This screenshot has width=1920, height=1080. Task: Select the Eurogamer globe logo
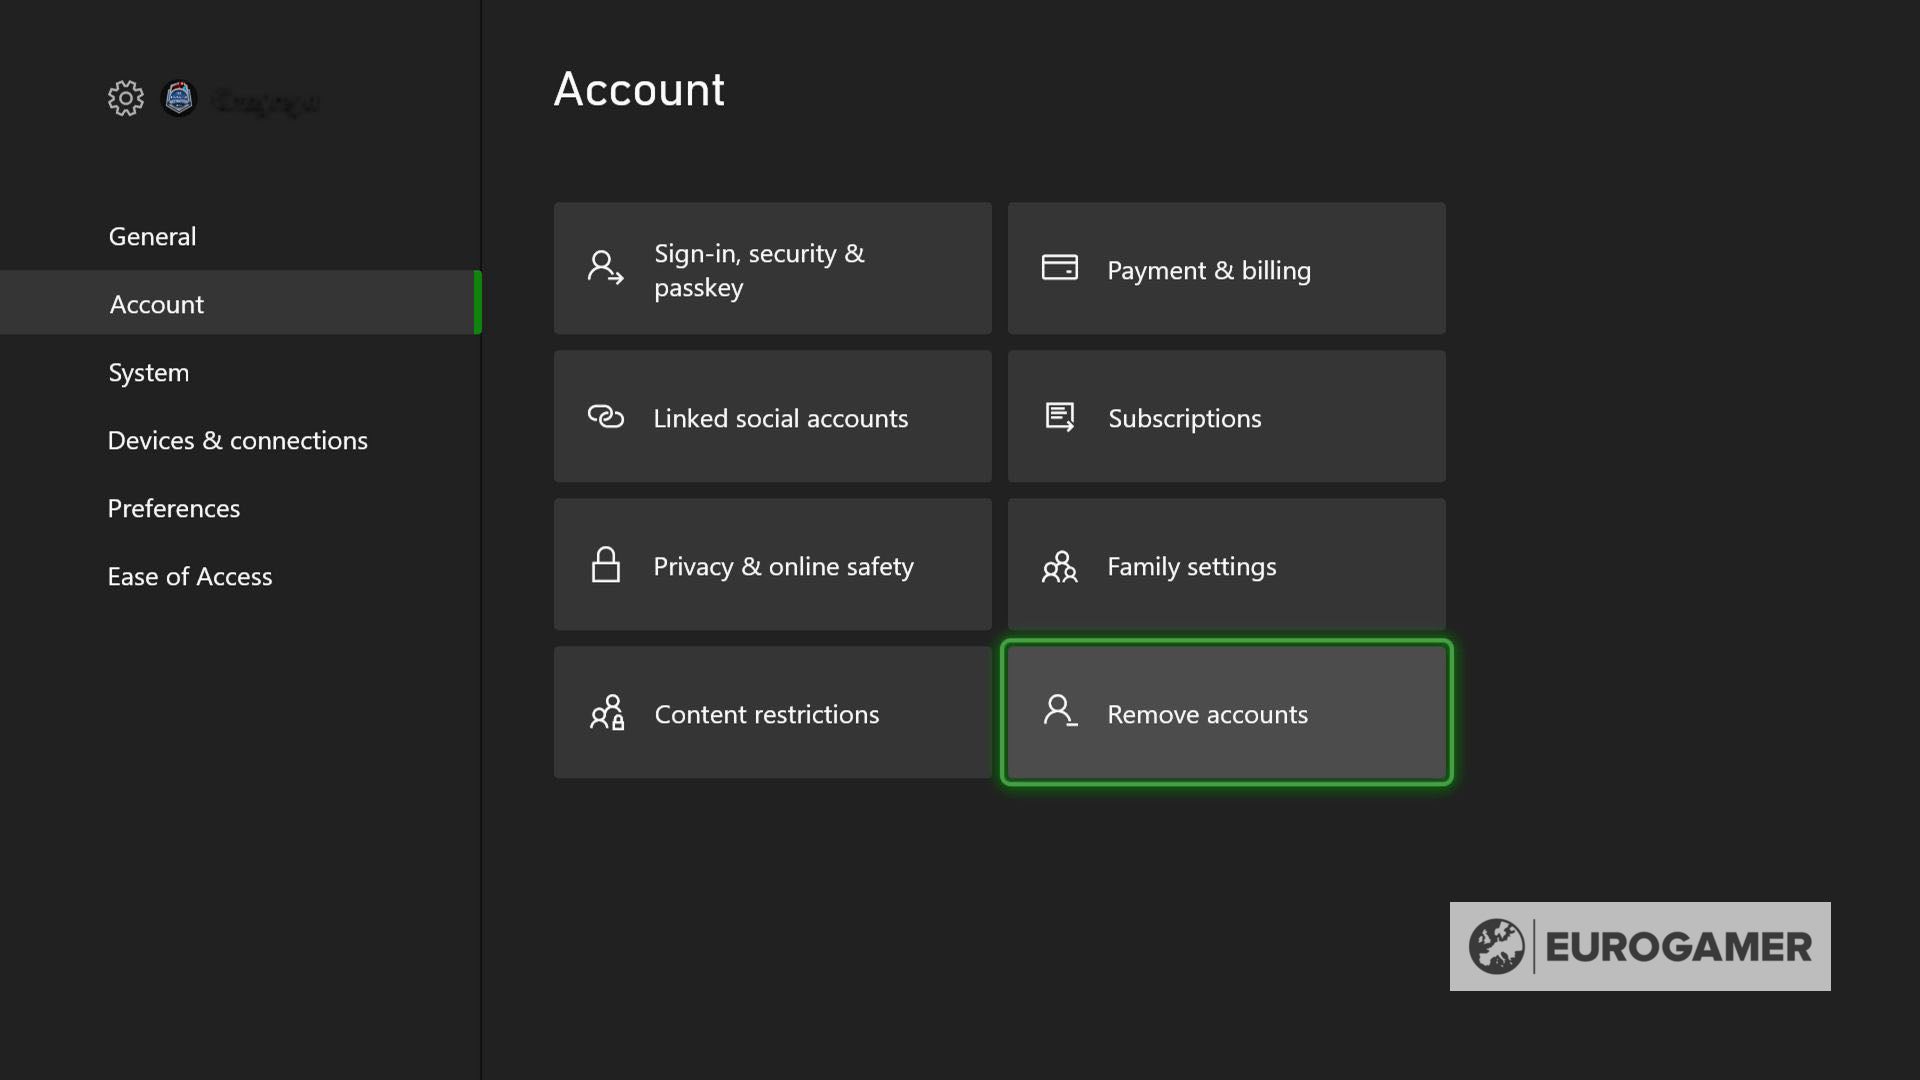tap(1499, 945)
